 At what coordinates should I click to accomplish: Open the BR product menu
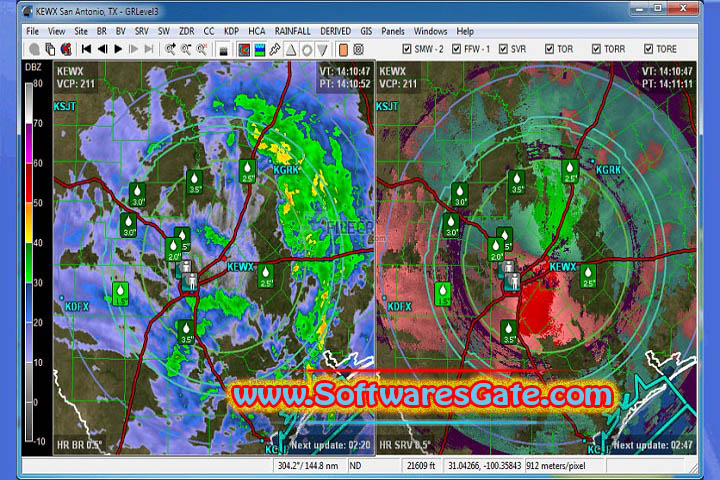(101, 31)
